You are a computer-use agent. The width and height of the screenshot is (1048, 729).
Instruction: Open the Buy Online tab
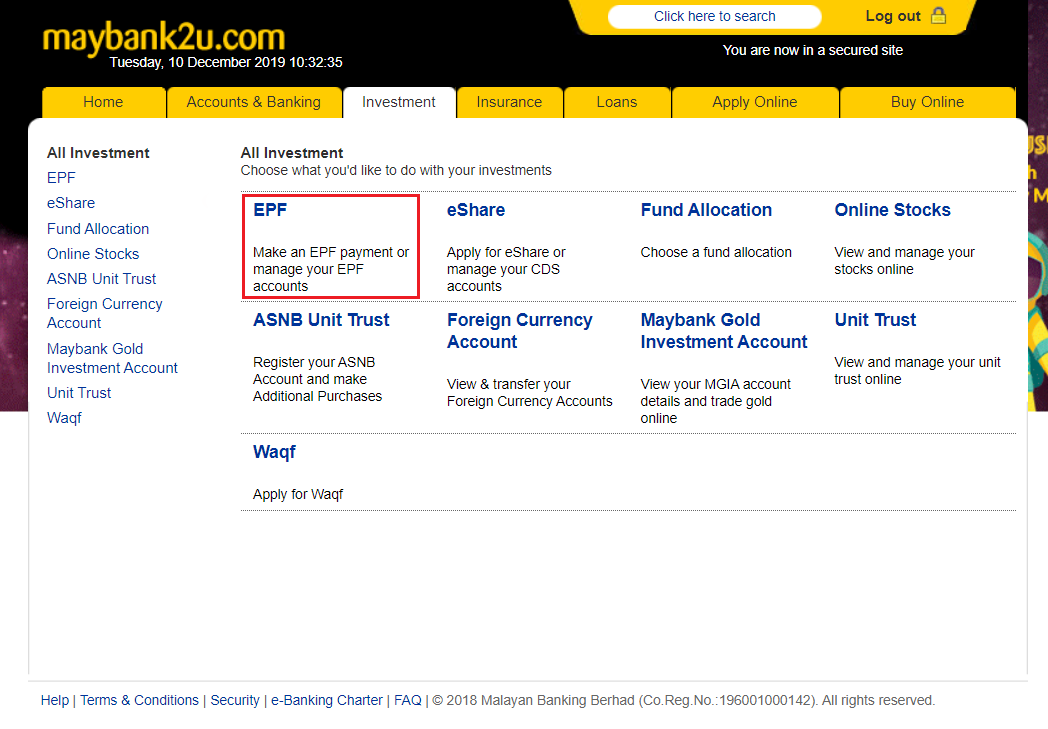coord(928,102)
